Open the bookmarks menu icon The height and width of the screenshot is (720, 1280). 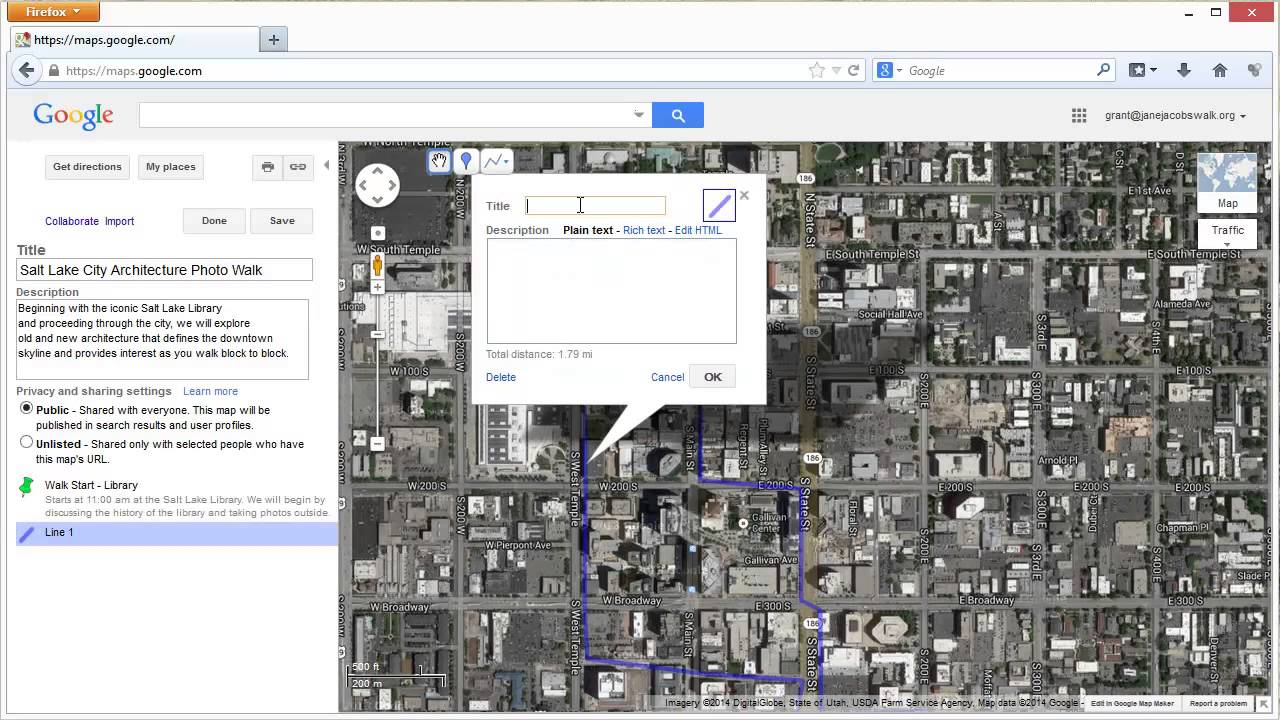pyautogui.click(x=1142, y=70)
